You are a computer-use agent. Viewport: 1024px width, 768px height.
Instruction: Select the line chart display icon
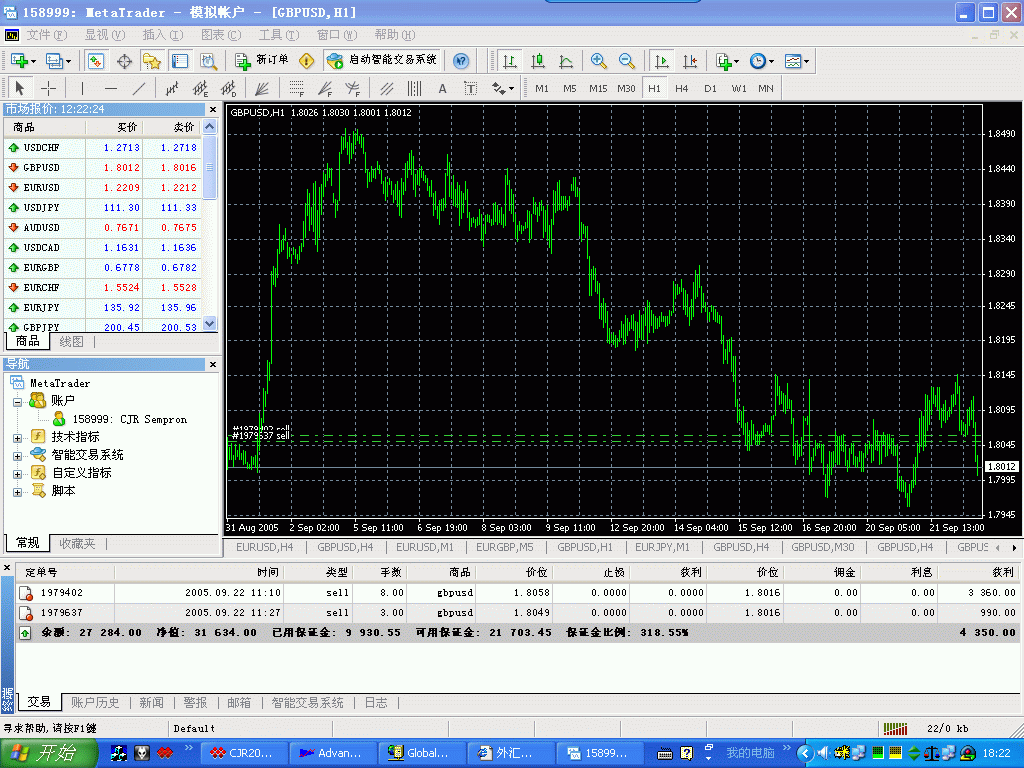tap(566, 61)
